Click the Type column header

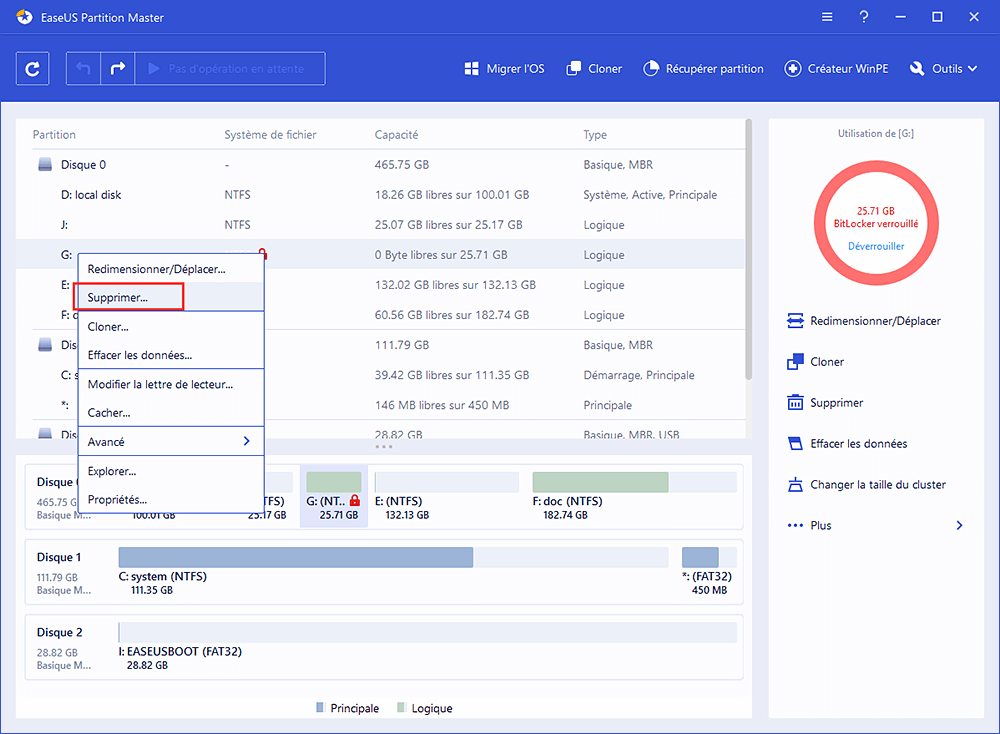(x=595, y=135)
